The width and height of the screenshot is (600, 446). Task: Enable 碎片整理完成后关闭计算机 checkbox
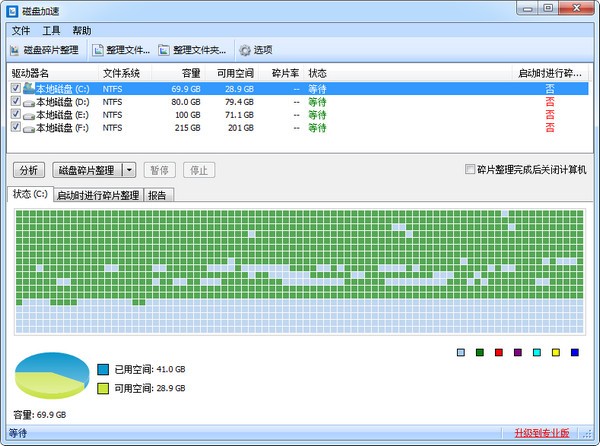tap(471, 170)
